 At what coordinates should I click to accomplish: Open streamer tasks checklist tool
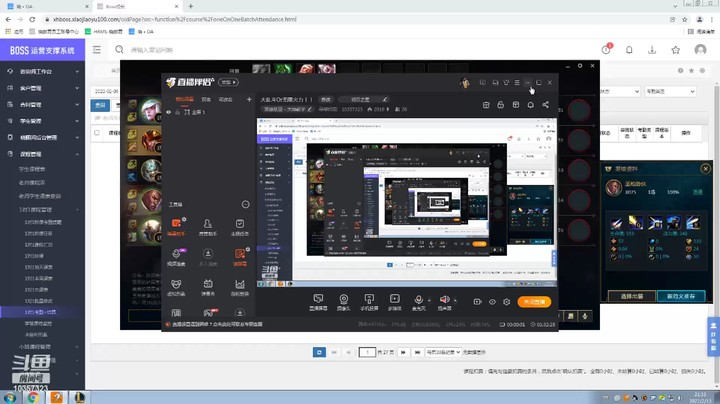click(x=240, y=227)
